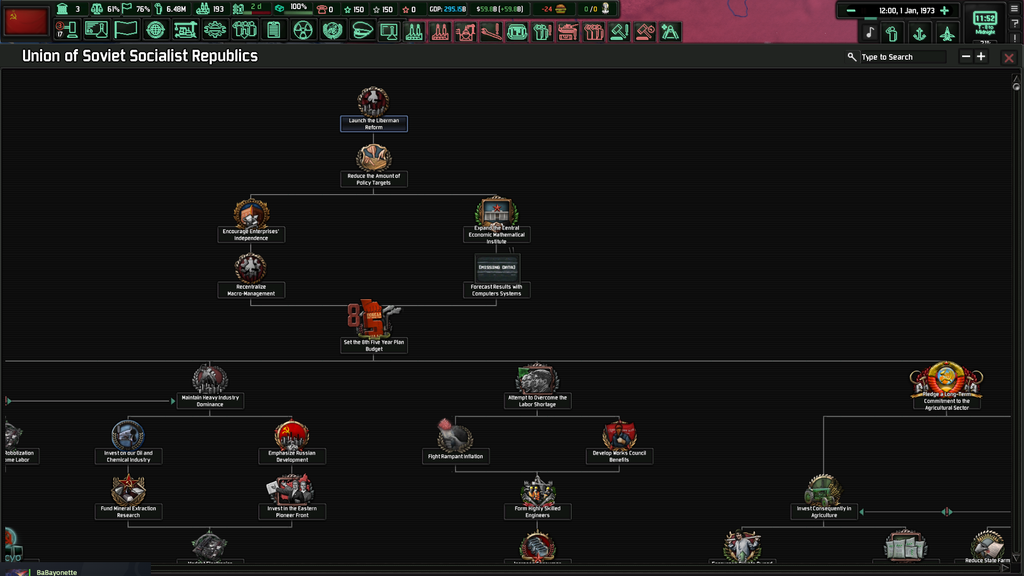Click the Attempt to Overcome the Labor Shortage icon
The width and height of the screenshot is (1024, 576).
(537, 379)
